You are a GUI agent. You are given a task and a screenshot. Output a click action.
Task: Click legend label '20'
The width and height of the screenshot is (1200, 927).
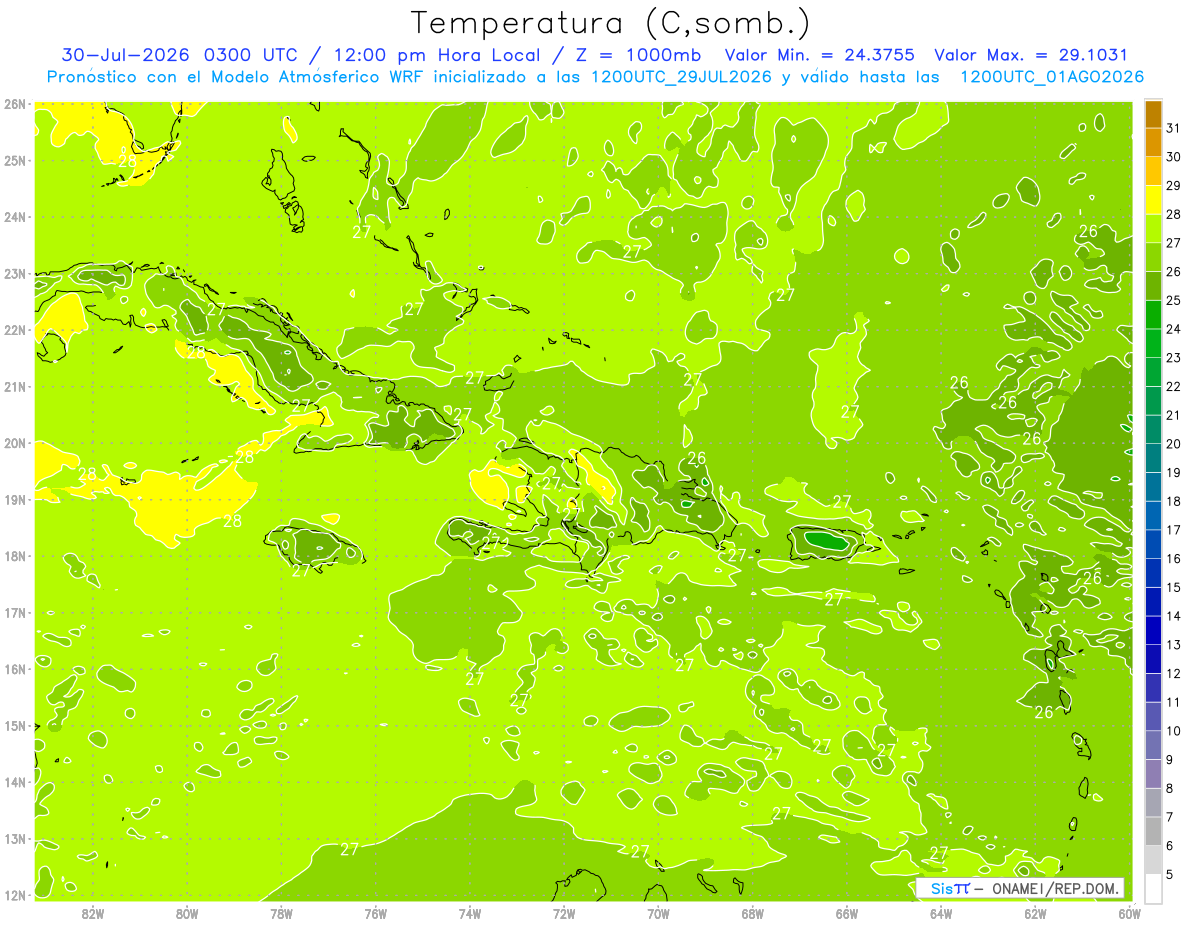pos(1173,444)
